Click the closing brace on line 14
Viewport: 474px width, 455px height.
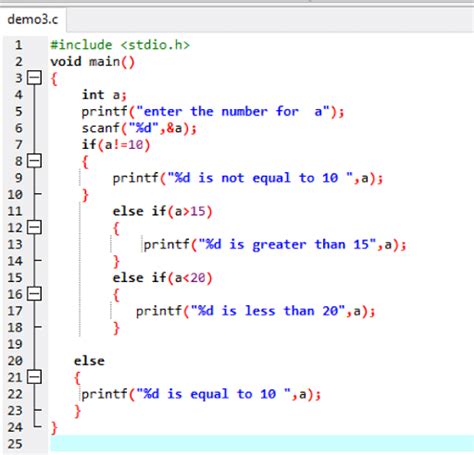tap(116, 262)
